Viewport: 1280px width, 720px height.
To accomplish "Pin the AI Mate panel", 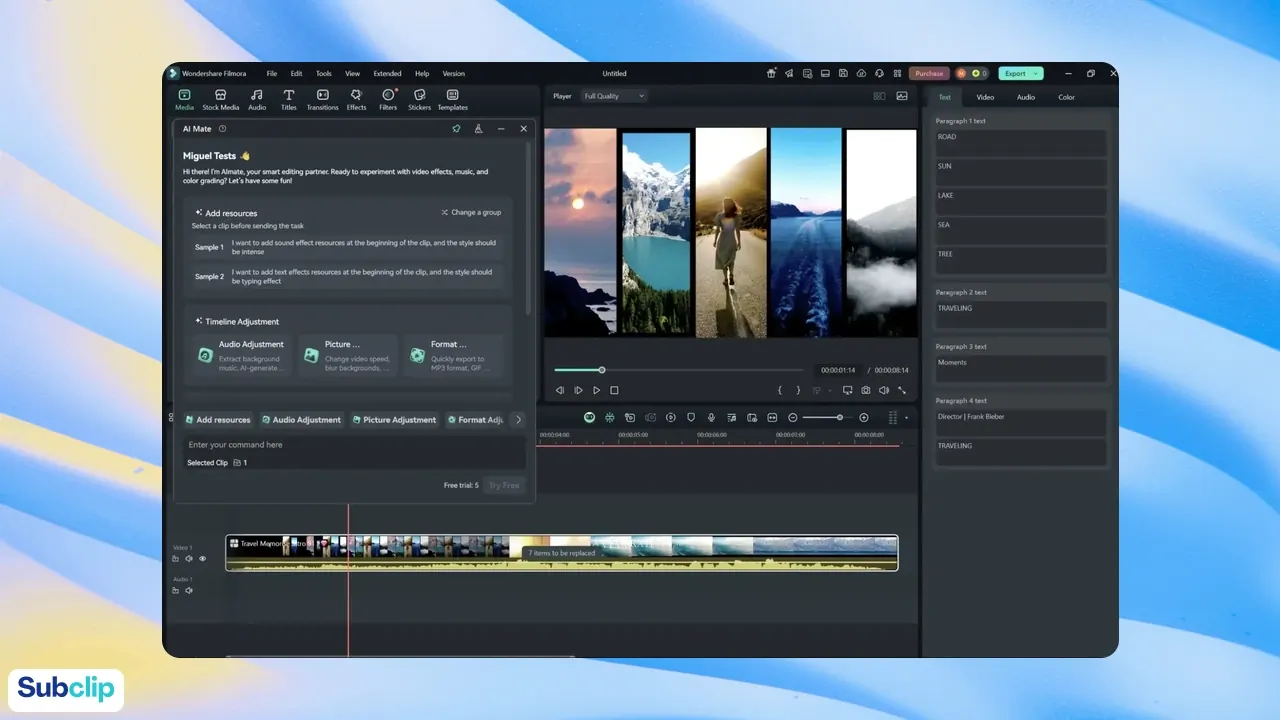I will pyautogui.click(x=456, y=129).
